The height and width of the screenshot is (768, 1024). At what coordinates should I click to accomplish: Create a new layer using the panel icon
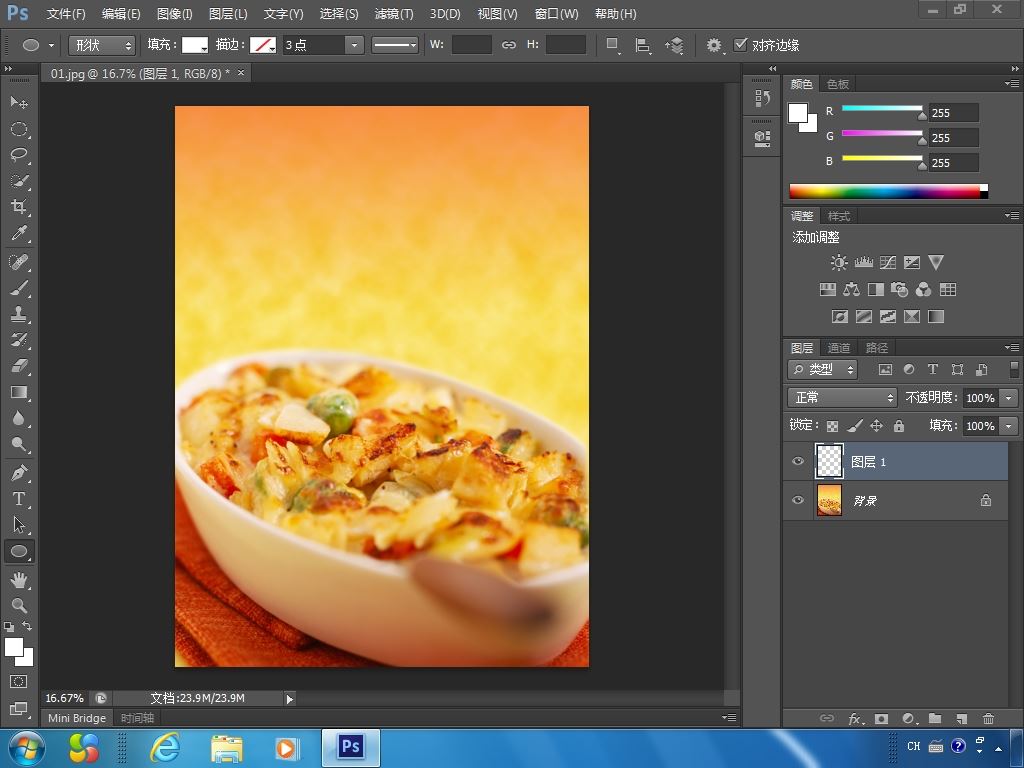click(961, 718)
